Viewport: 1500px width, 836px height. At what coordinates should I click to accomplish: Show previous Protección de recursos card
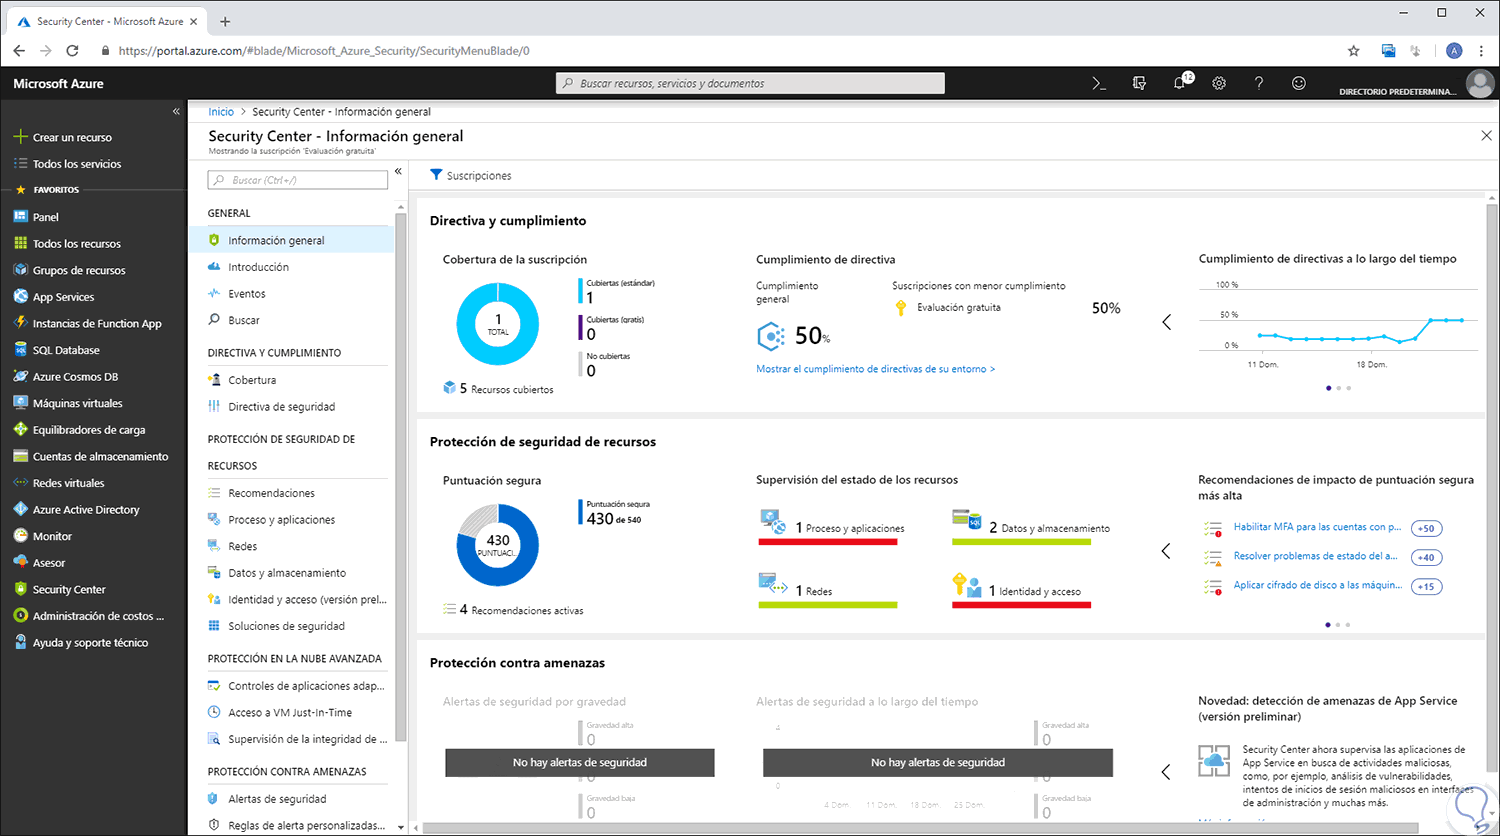coord(1166,551)
